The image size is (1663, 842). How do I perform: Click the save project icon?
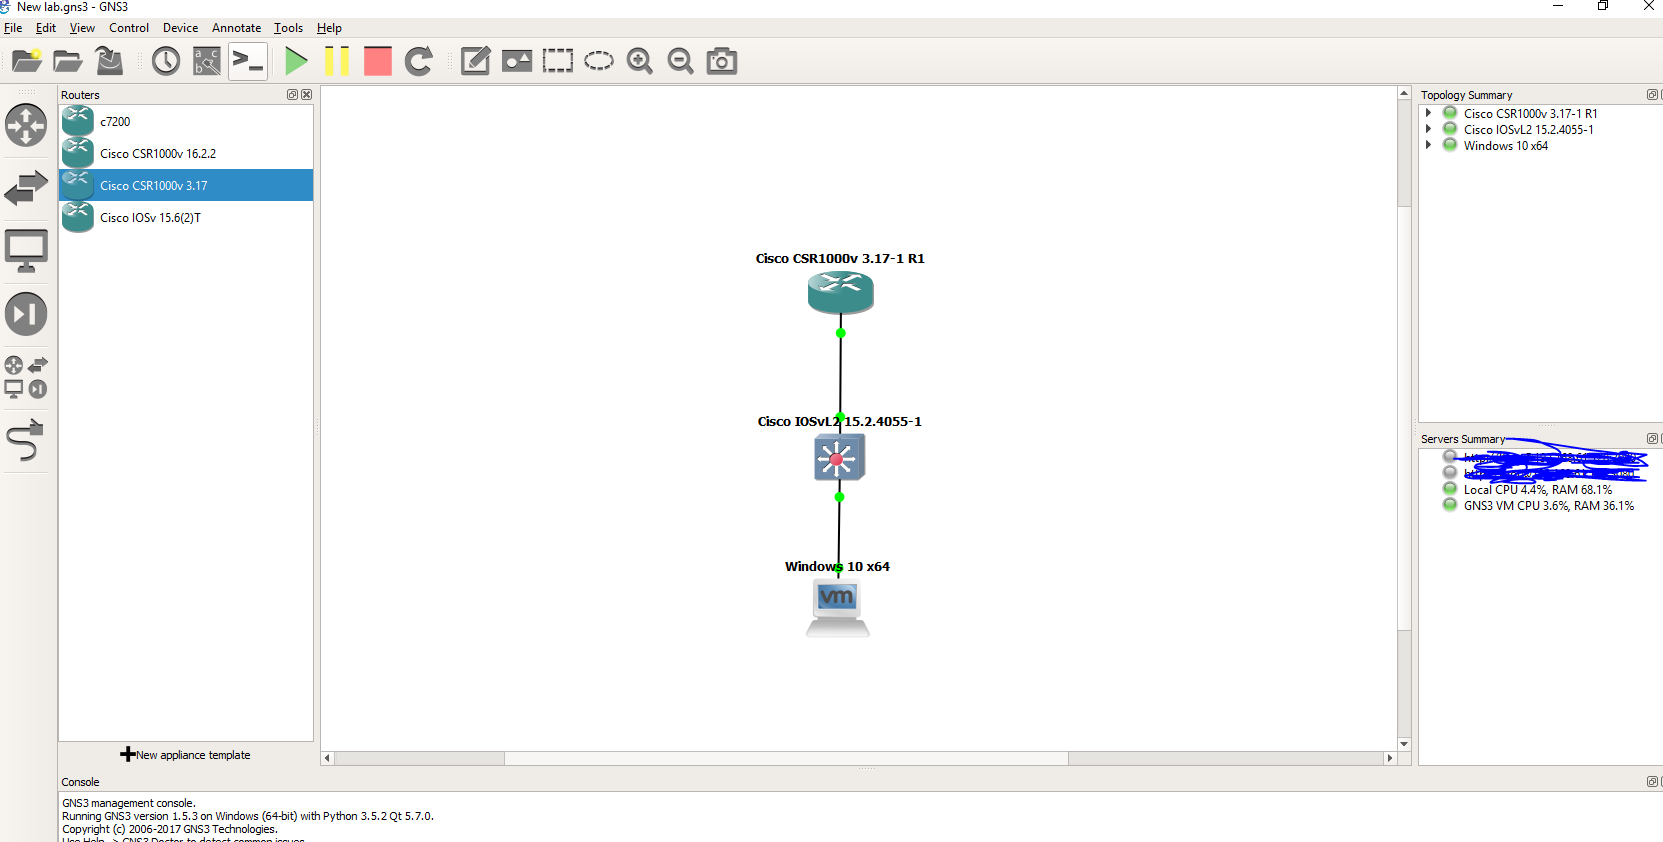[x=109, y=61]
